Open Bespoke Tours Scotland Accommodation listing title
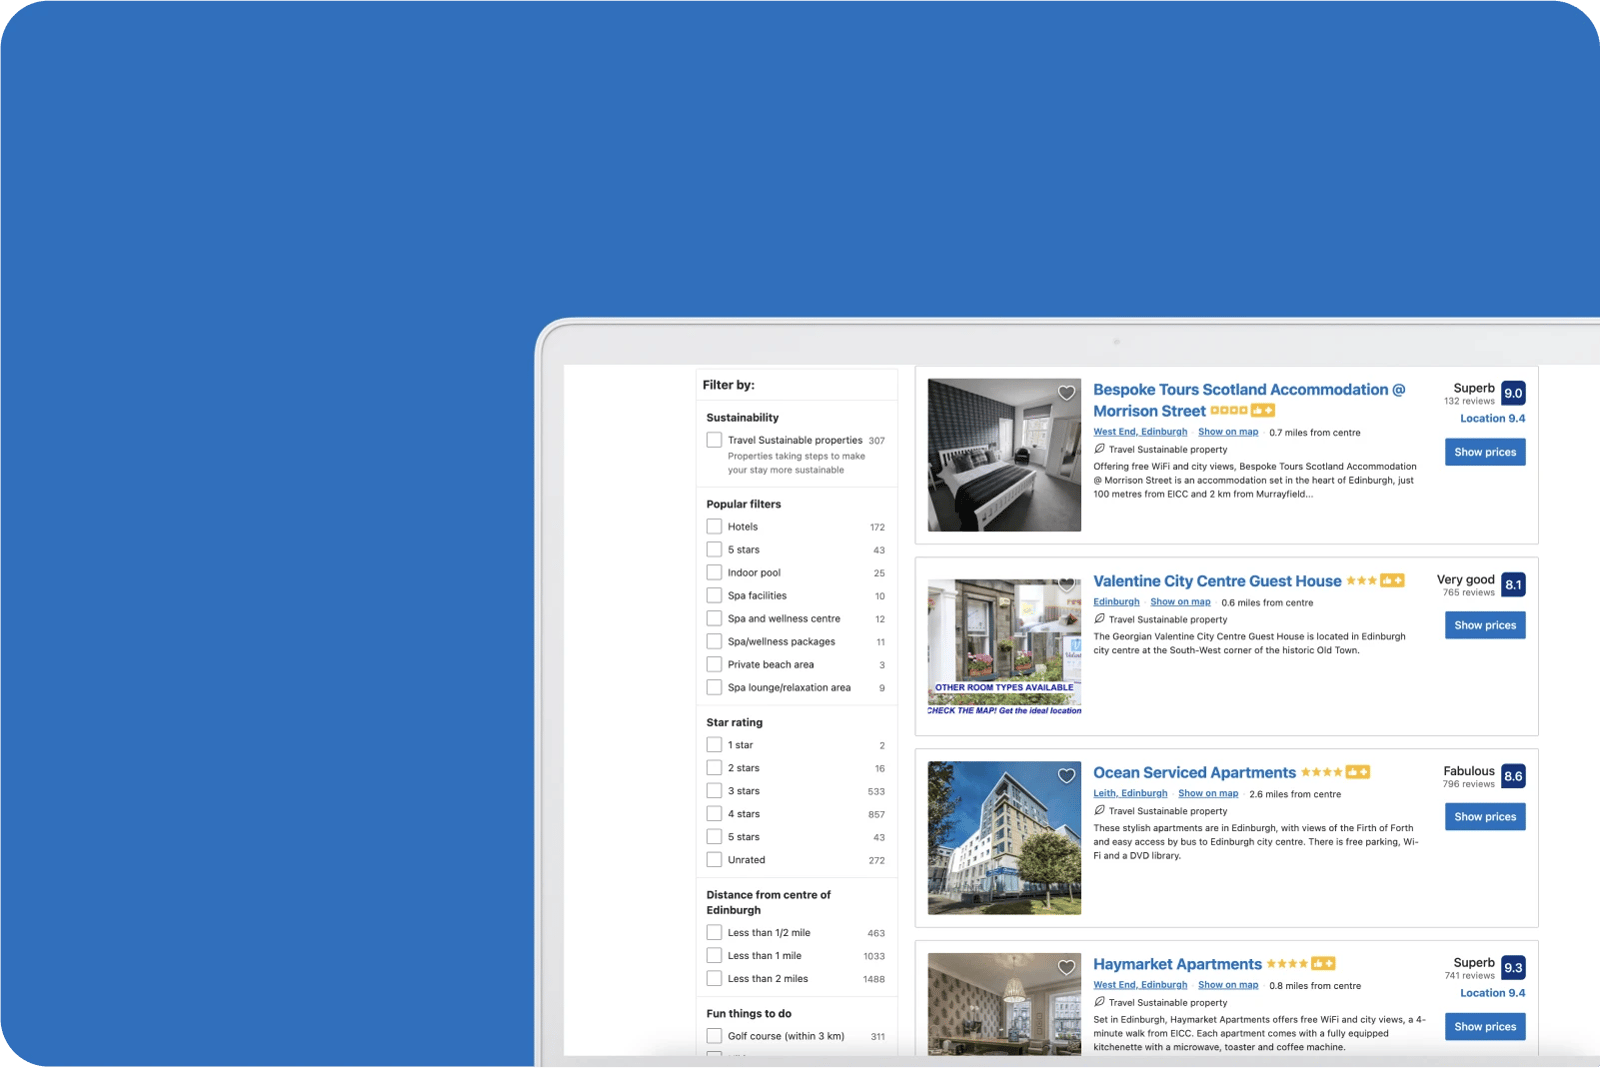1600x1068 pixels. [x=1249, y=400]
